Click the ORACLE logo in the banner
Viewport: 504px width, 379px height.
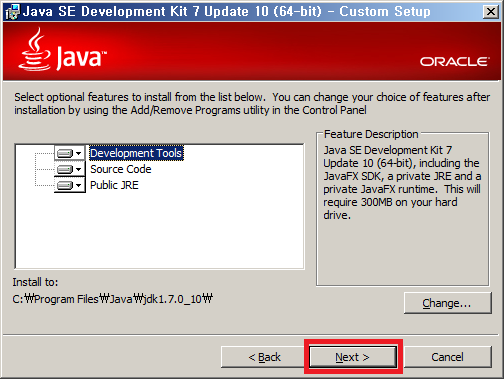click(x=455, y=62)
